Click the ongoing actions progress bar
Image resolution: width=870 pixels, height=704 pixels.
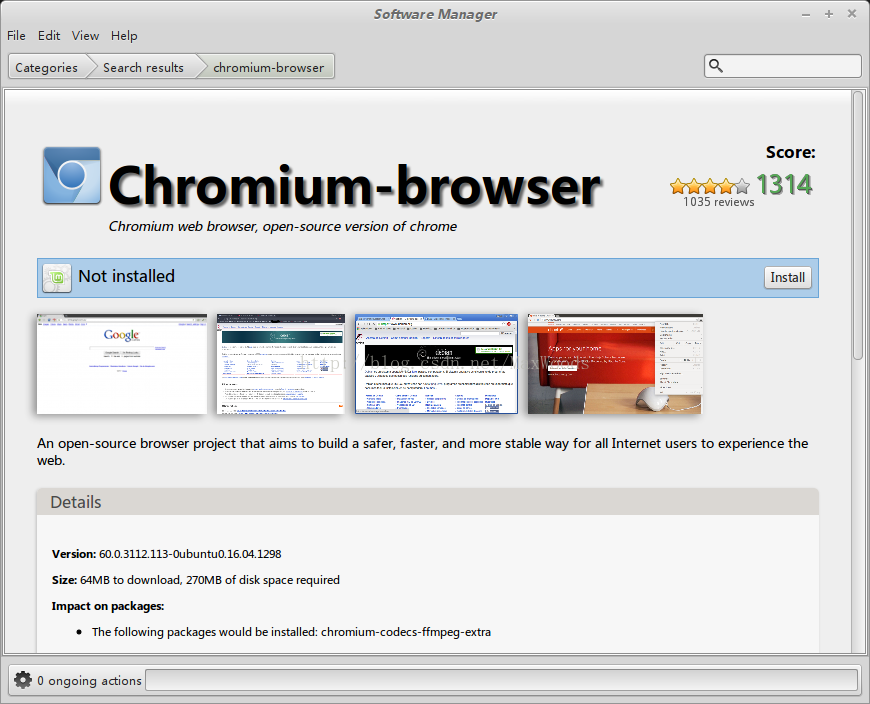pyautogui.click(x=502, y=680)
